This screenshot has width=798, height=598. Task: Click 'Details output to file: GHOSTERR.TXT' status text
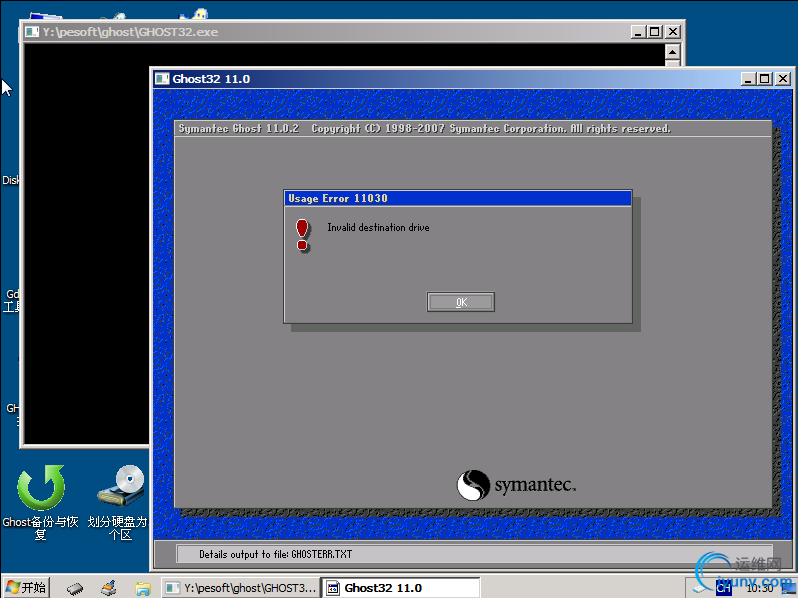click(x=275, y=554)
